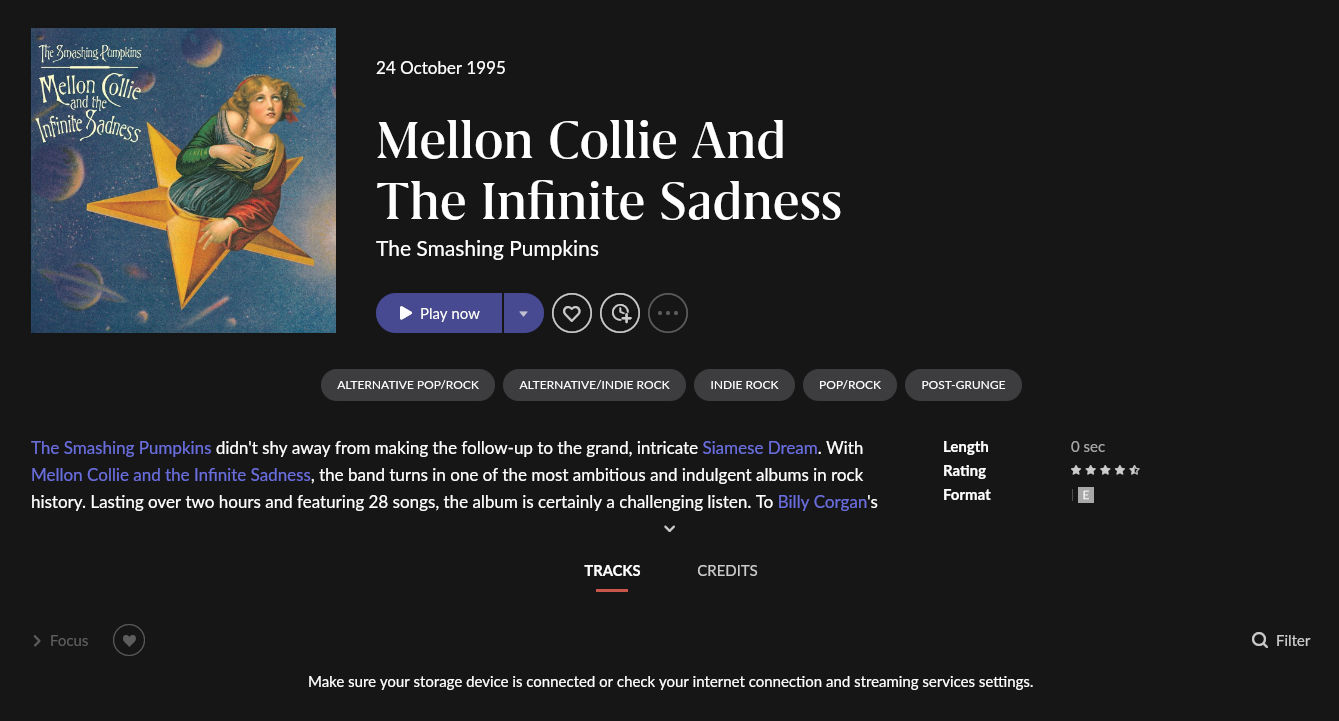Open the three-dots more options menu
The image size is (1339, 721).
668,313
